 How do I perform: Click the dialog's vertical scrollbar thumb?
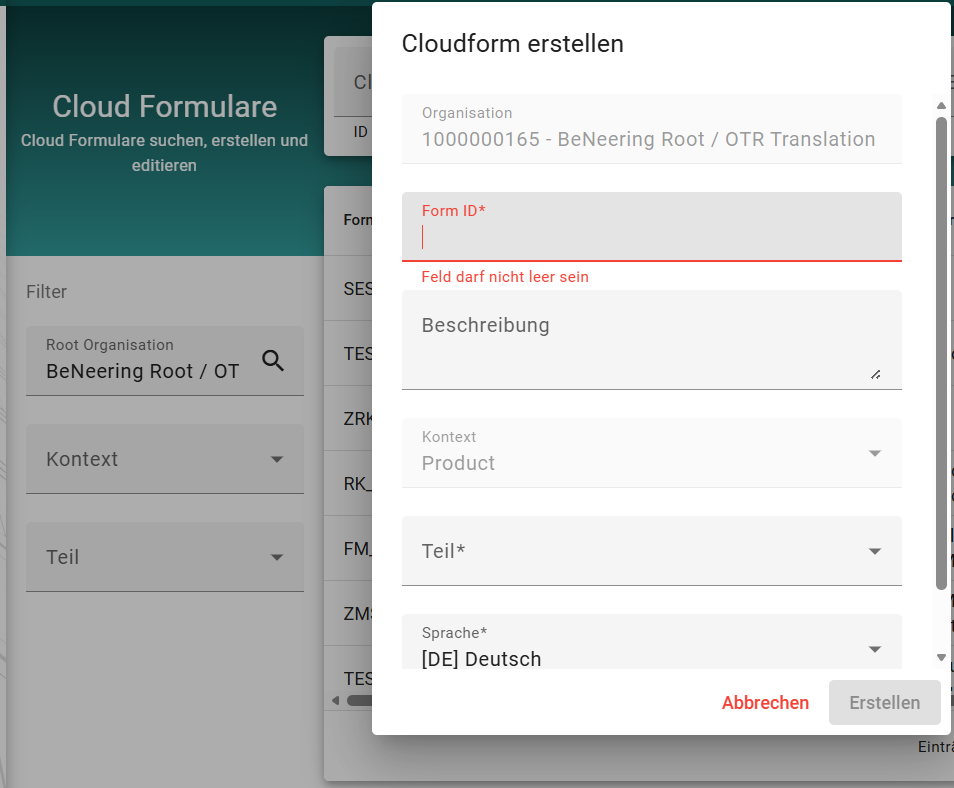tap(941, 350)
